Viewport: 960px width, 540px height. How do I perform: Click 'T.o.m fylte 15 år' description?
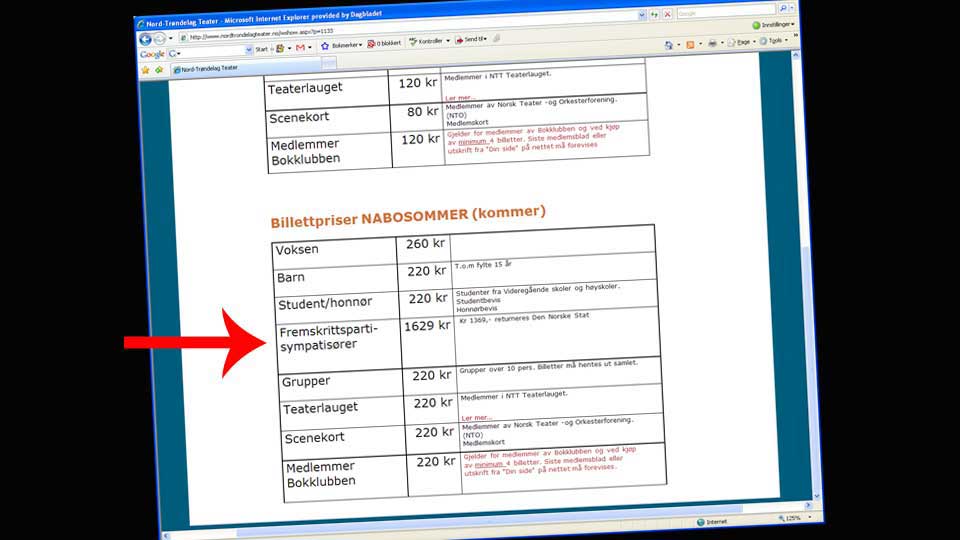(x=483, y=264)
